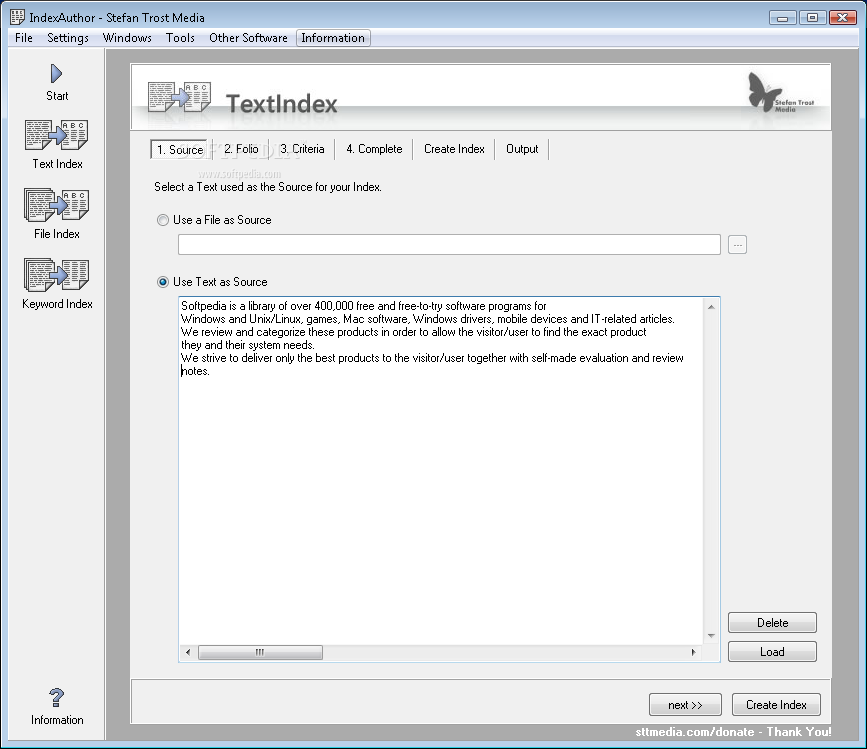Switch to the 1. Source tab

[180, 150]
